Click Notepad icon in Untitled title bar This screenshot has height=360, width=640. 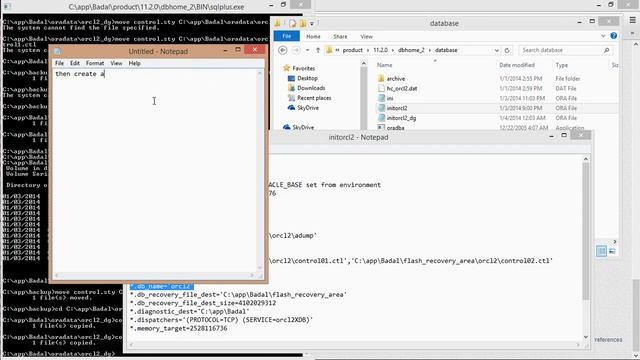(57, 51)
